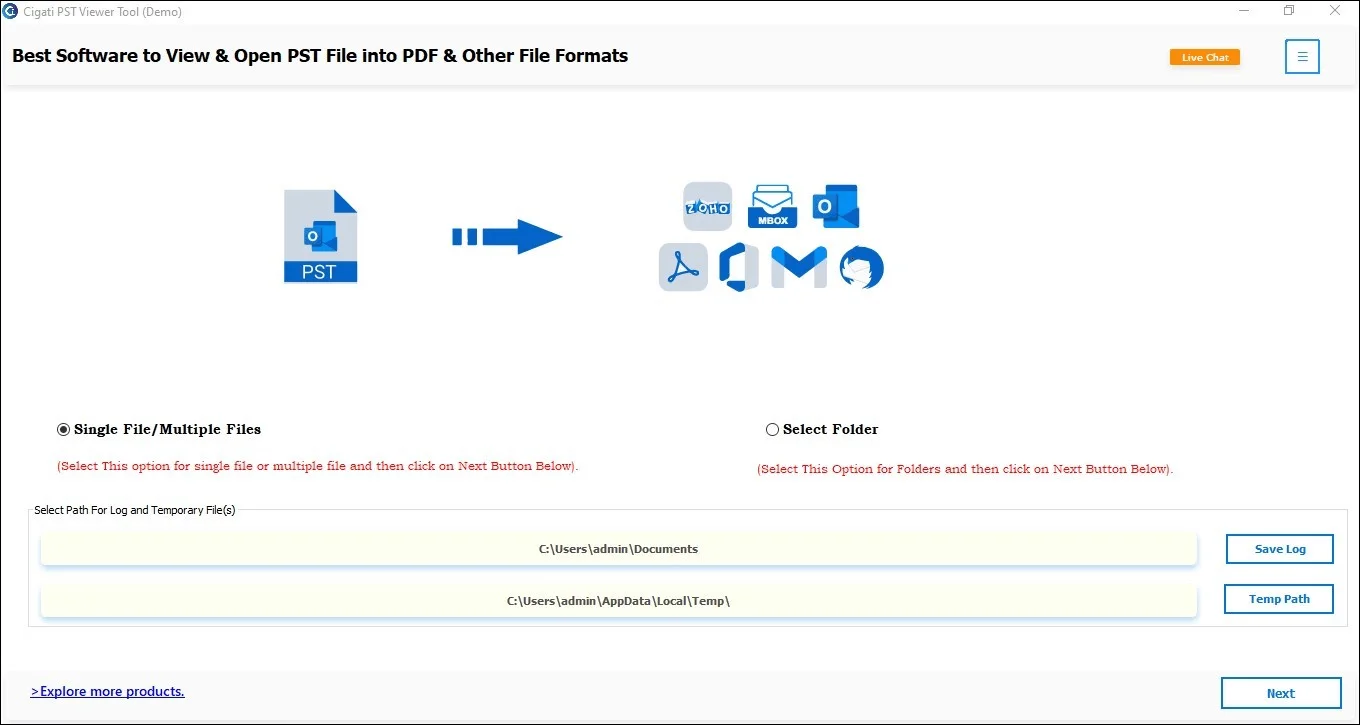Click the Office 365 icon

click(740, 267)
